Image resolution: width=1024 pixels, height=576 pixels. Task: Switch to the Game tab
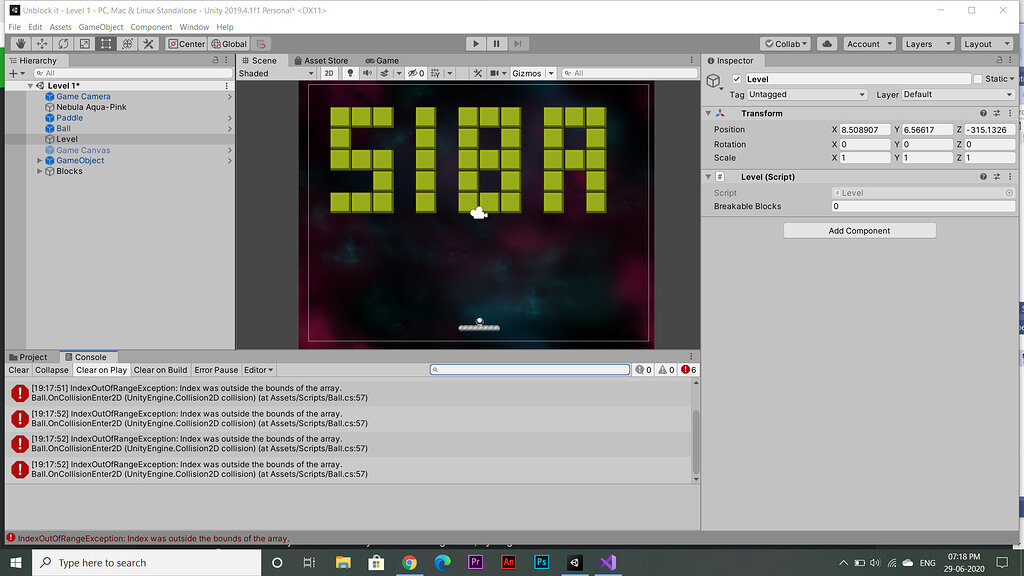(x=383, y=60)
